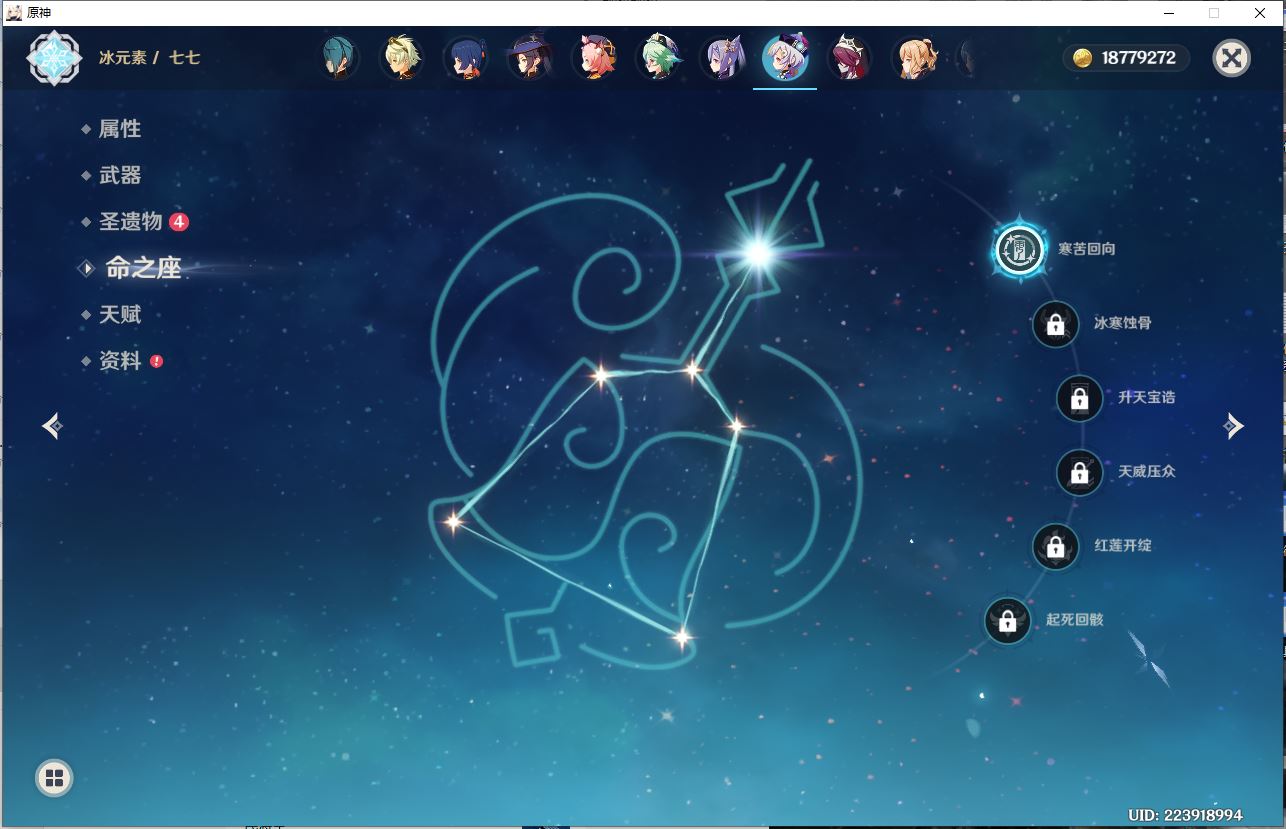Pick the dark-blue-haired Xingqiu portrait
This screenshot has width=1286, height=829.
point(466,58)
